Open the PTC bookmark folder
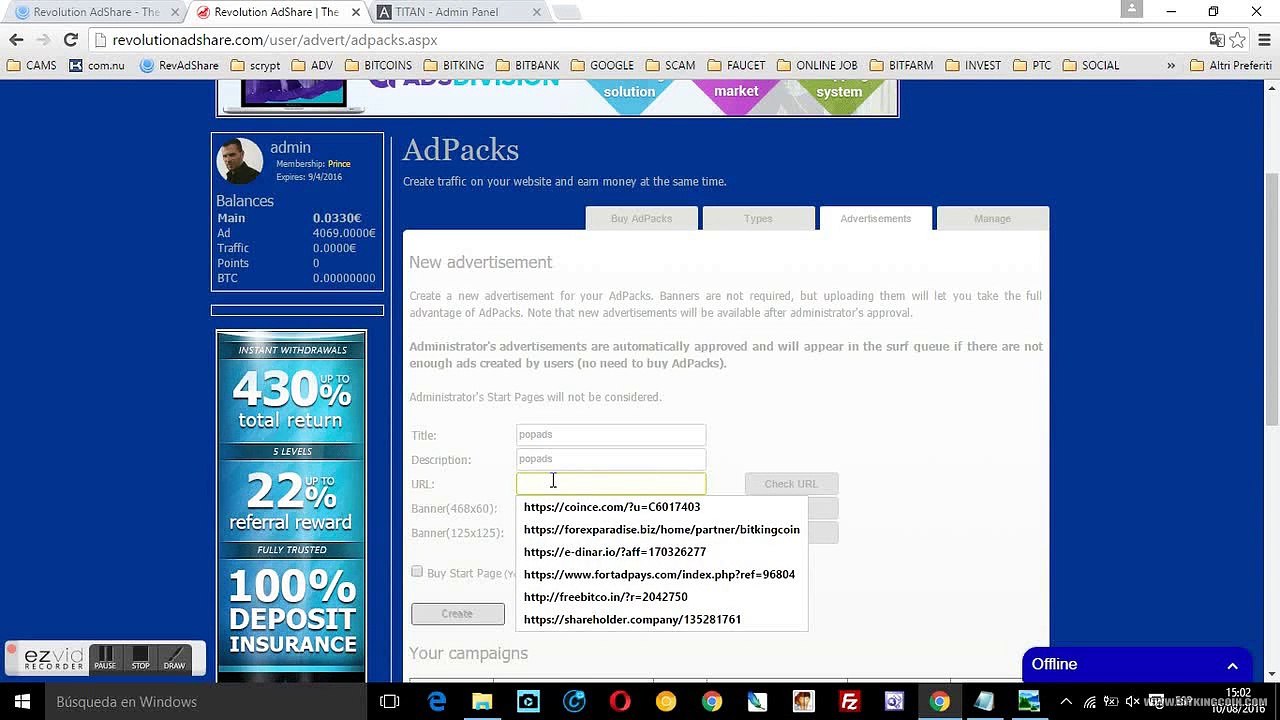The height and width of the screenshot is (720, 1280). 1033,65
